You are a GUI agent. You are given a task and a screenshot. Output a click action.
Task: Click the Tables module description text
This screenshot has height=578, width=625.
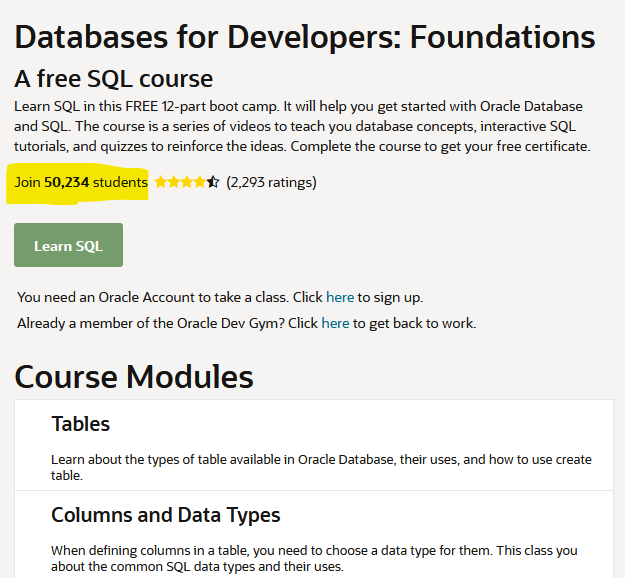click(321, 467)
